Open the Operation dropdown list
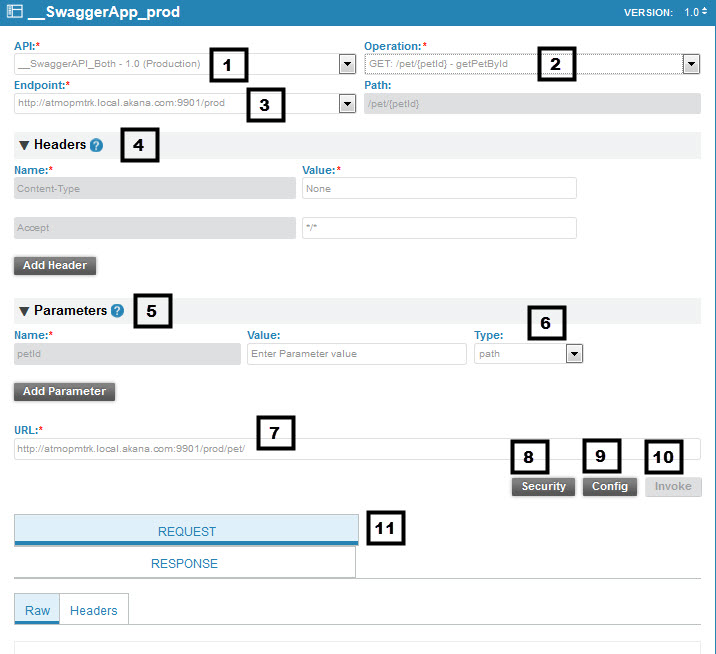The width and height of the screenshot is (716, 654). pyautogui.click(x=690, y=65)
